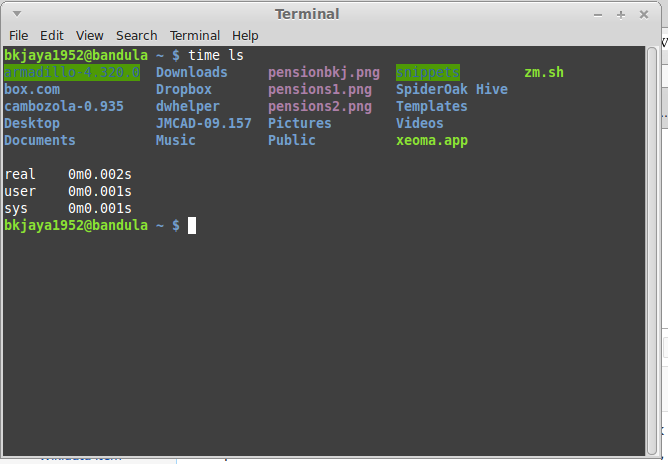This screenshot has height=464, width=668.
Task: Open the Terminal menu
Action: 195,36
